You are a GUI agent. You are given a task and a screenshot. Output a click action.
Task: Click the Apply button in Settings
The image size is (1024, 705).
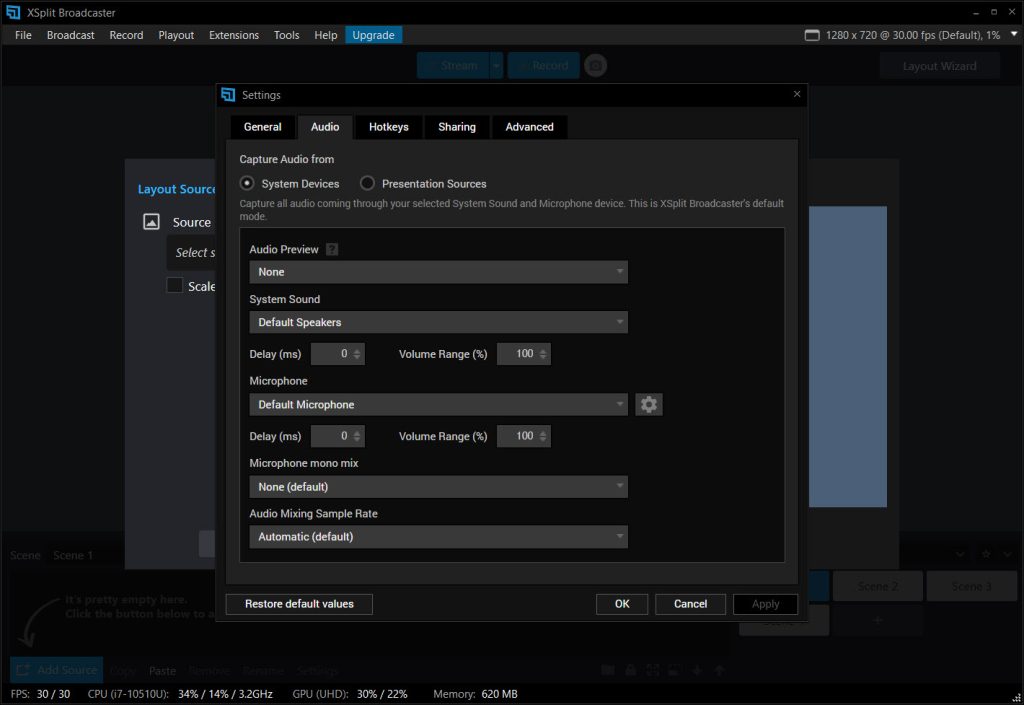click(765, 604)
